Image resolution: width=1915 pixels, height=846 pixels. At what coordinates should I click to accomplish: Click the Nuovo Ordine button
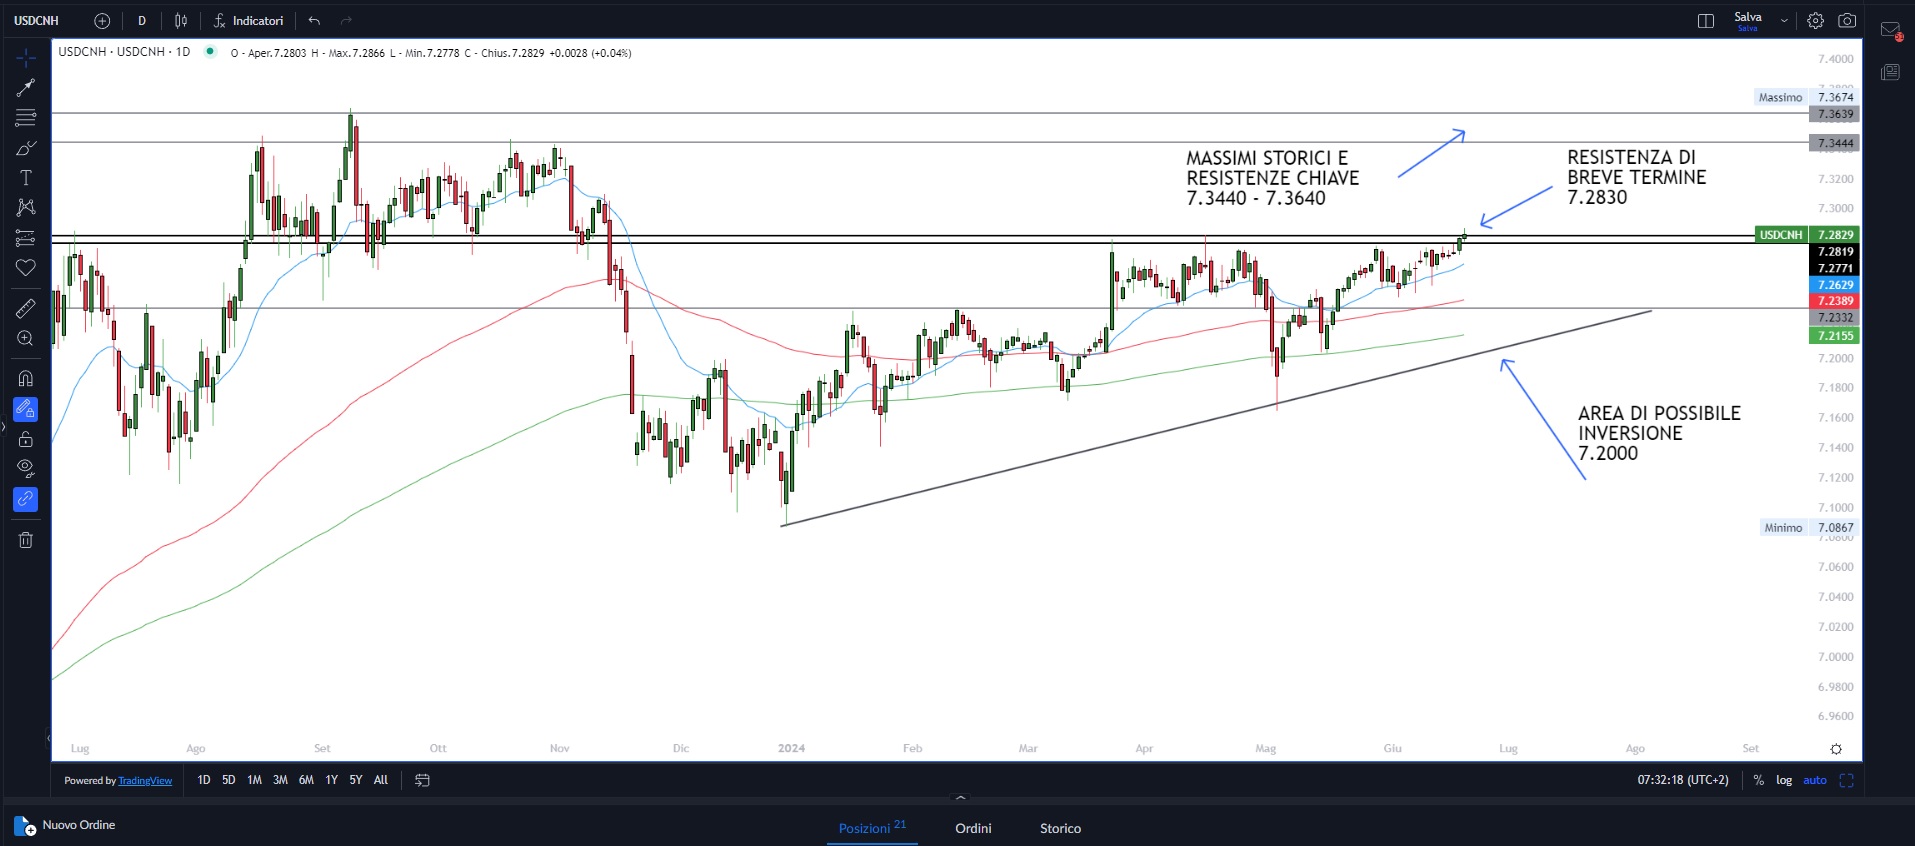pyautogui.click(x=66, y=825)
